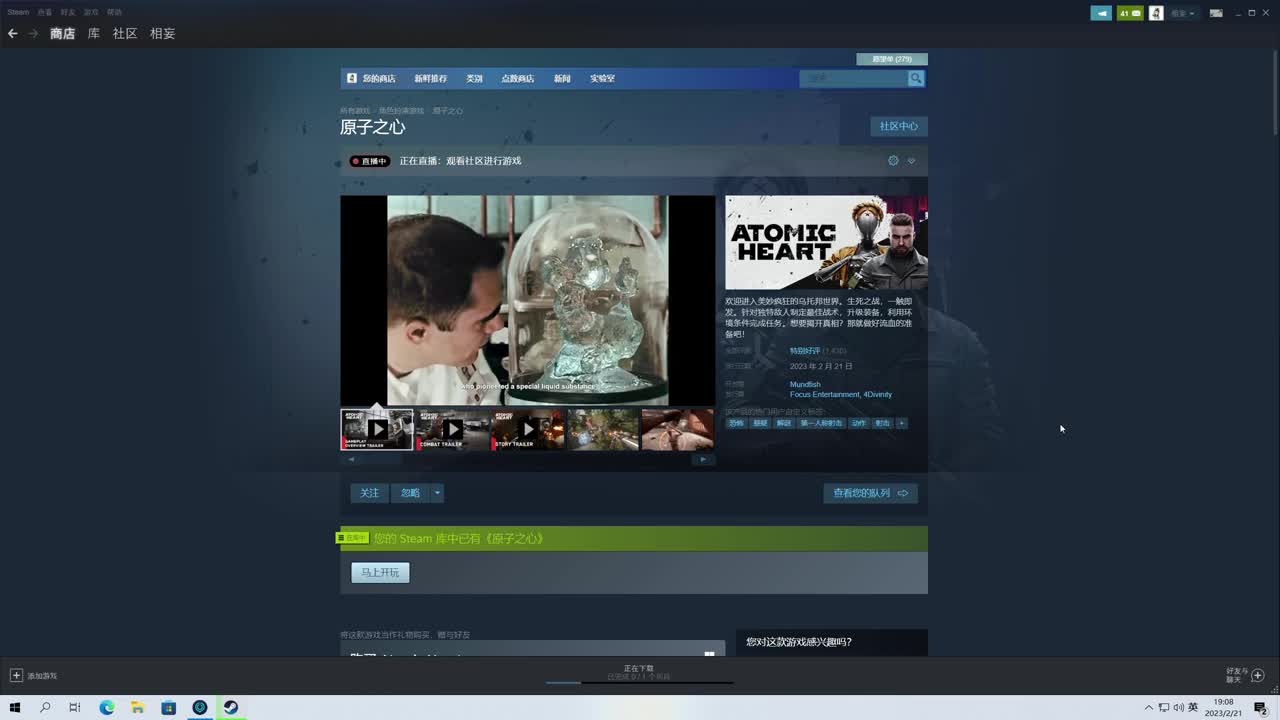Click the Atomic Heart header image
Image resolution: width=1280 pixels, height=720 pixels.
tap(826, 242)
